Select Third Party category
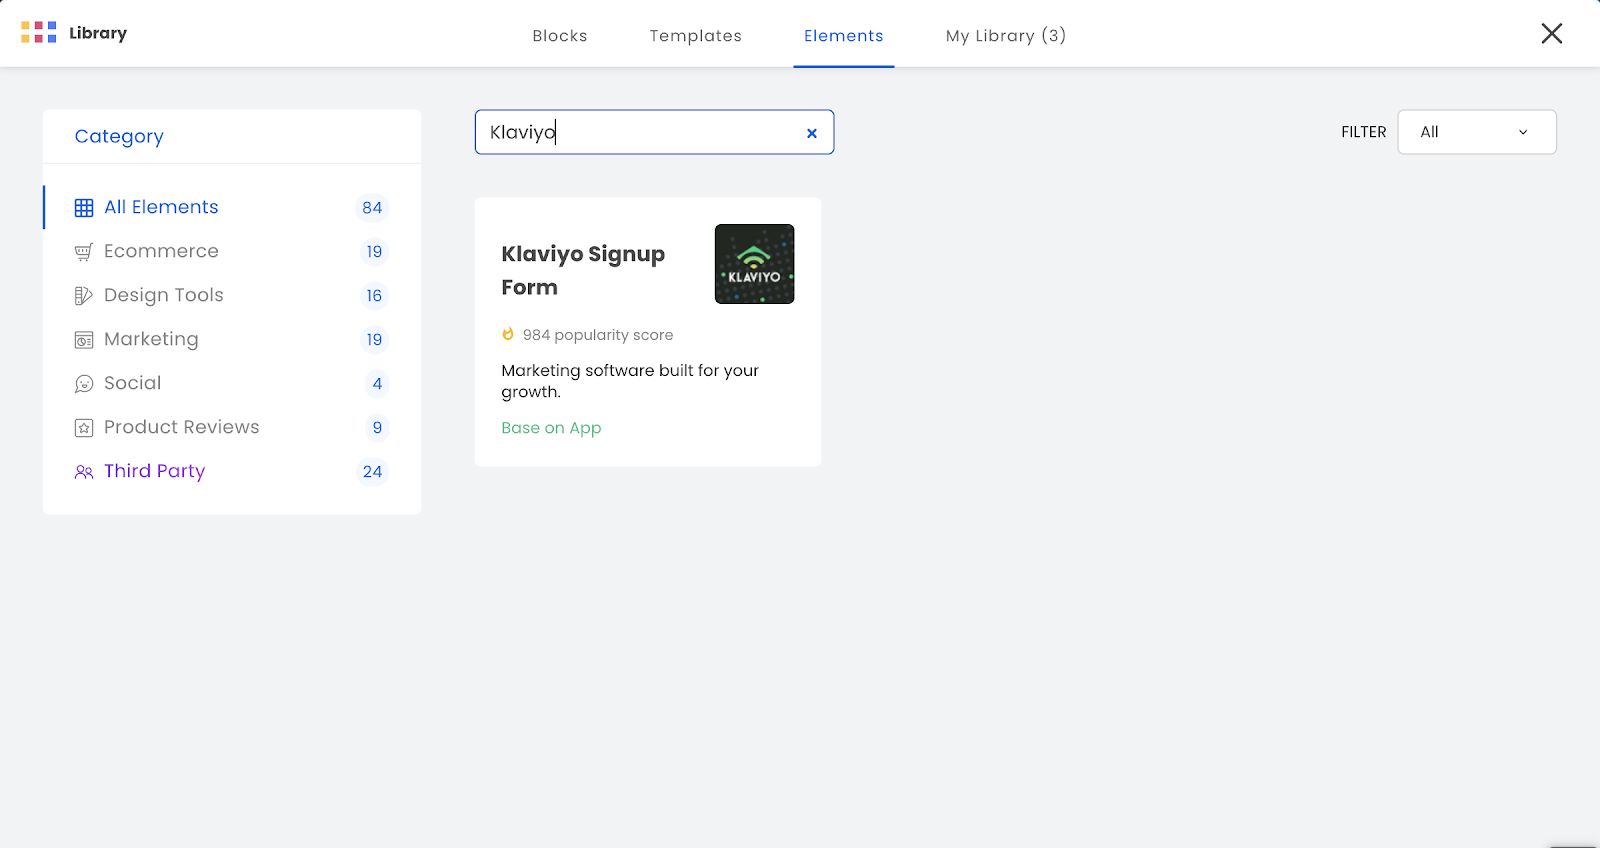Viewport: 1600px width, 848px height. tap(232, 471)
